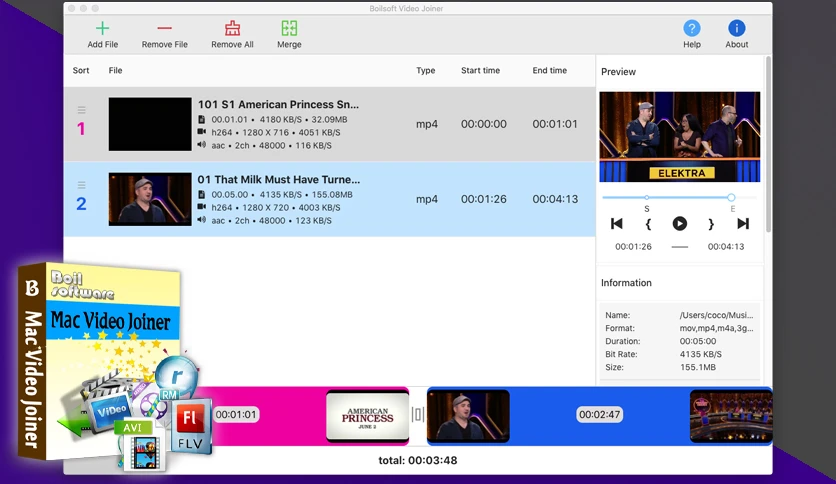Click the blue clip's last frame thumbnail
The image size is (836, 484).
[x=730, y=416]
